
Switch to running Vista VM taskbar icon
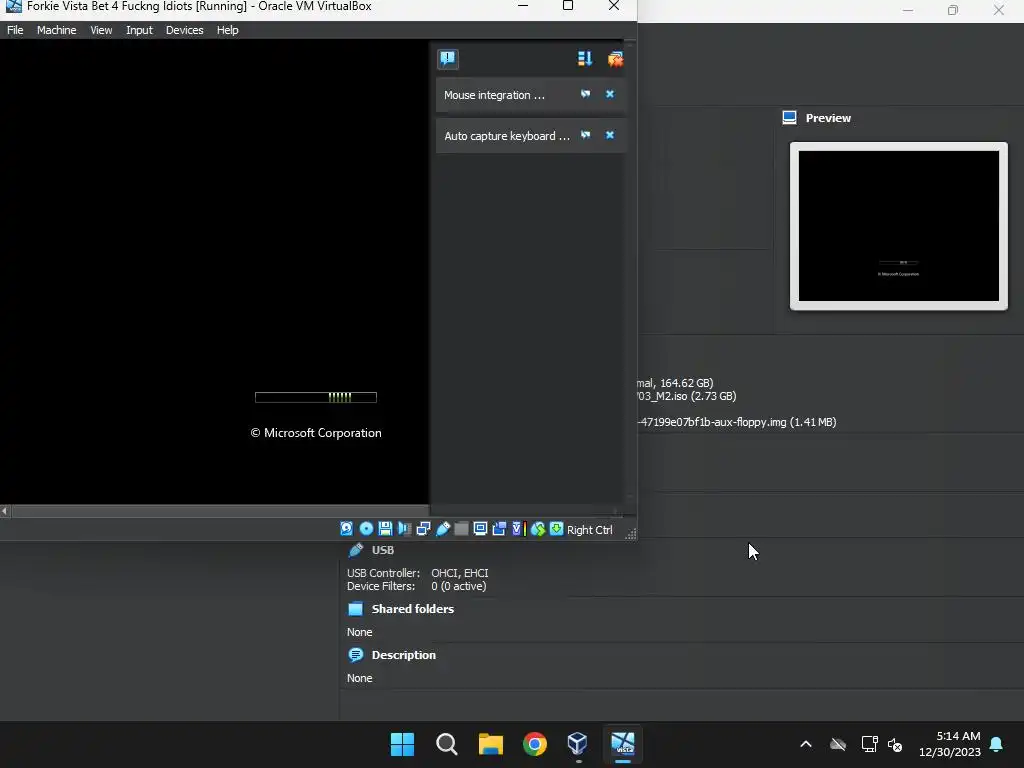[x=623, y=744]
